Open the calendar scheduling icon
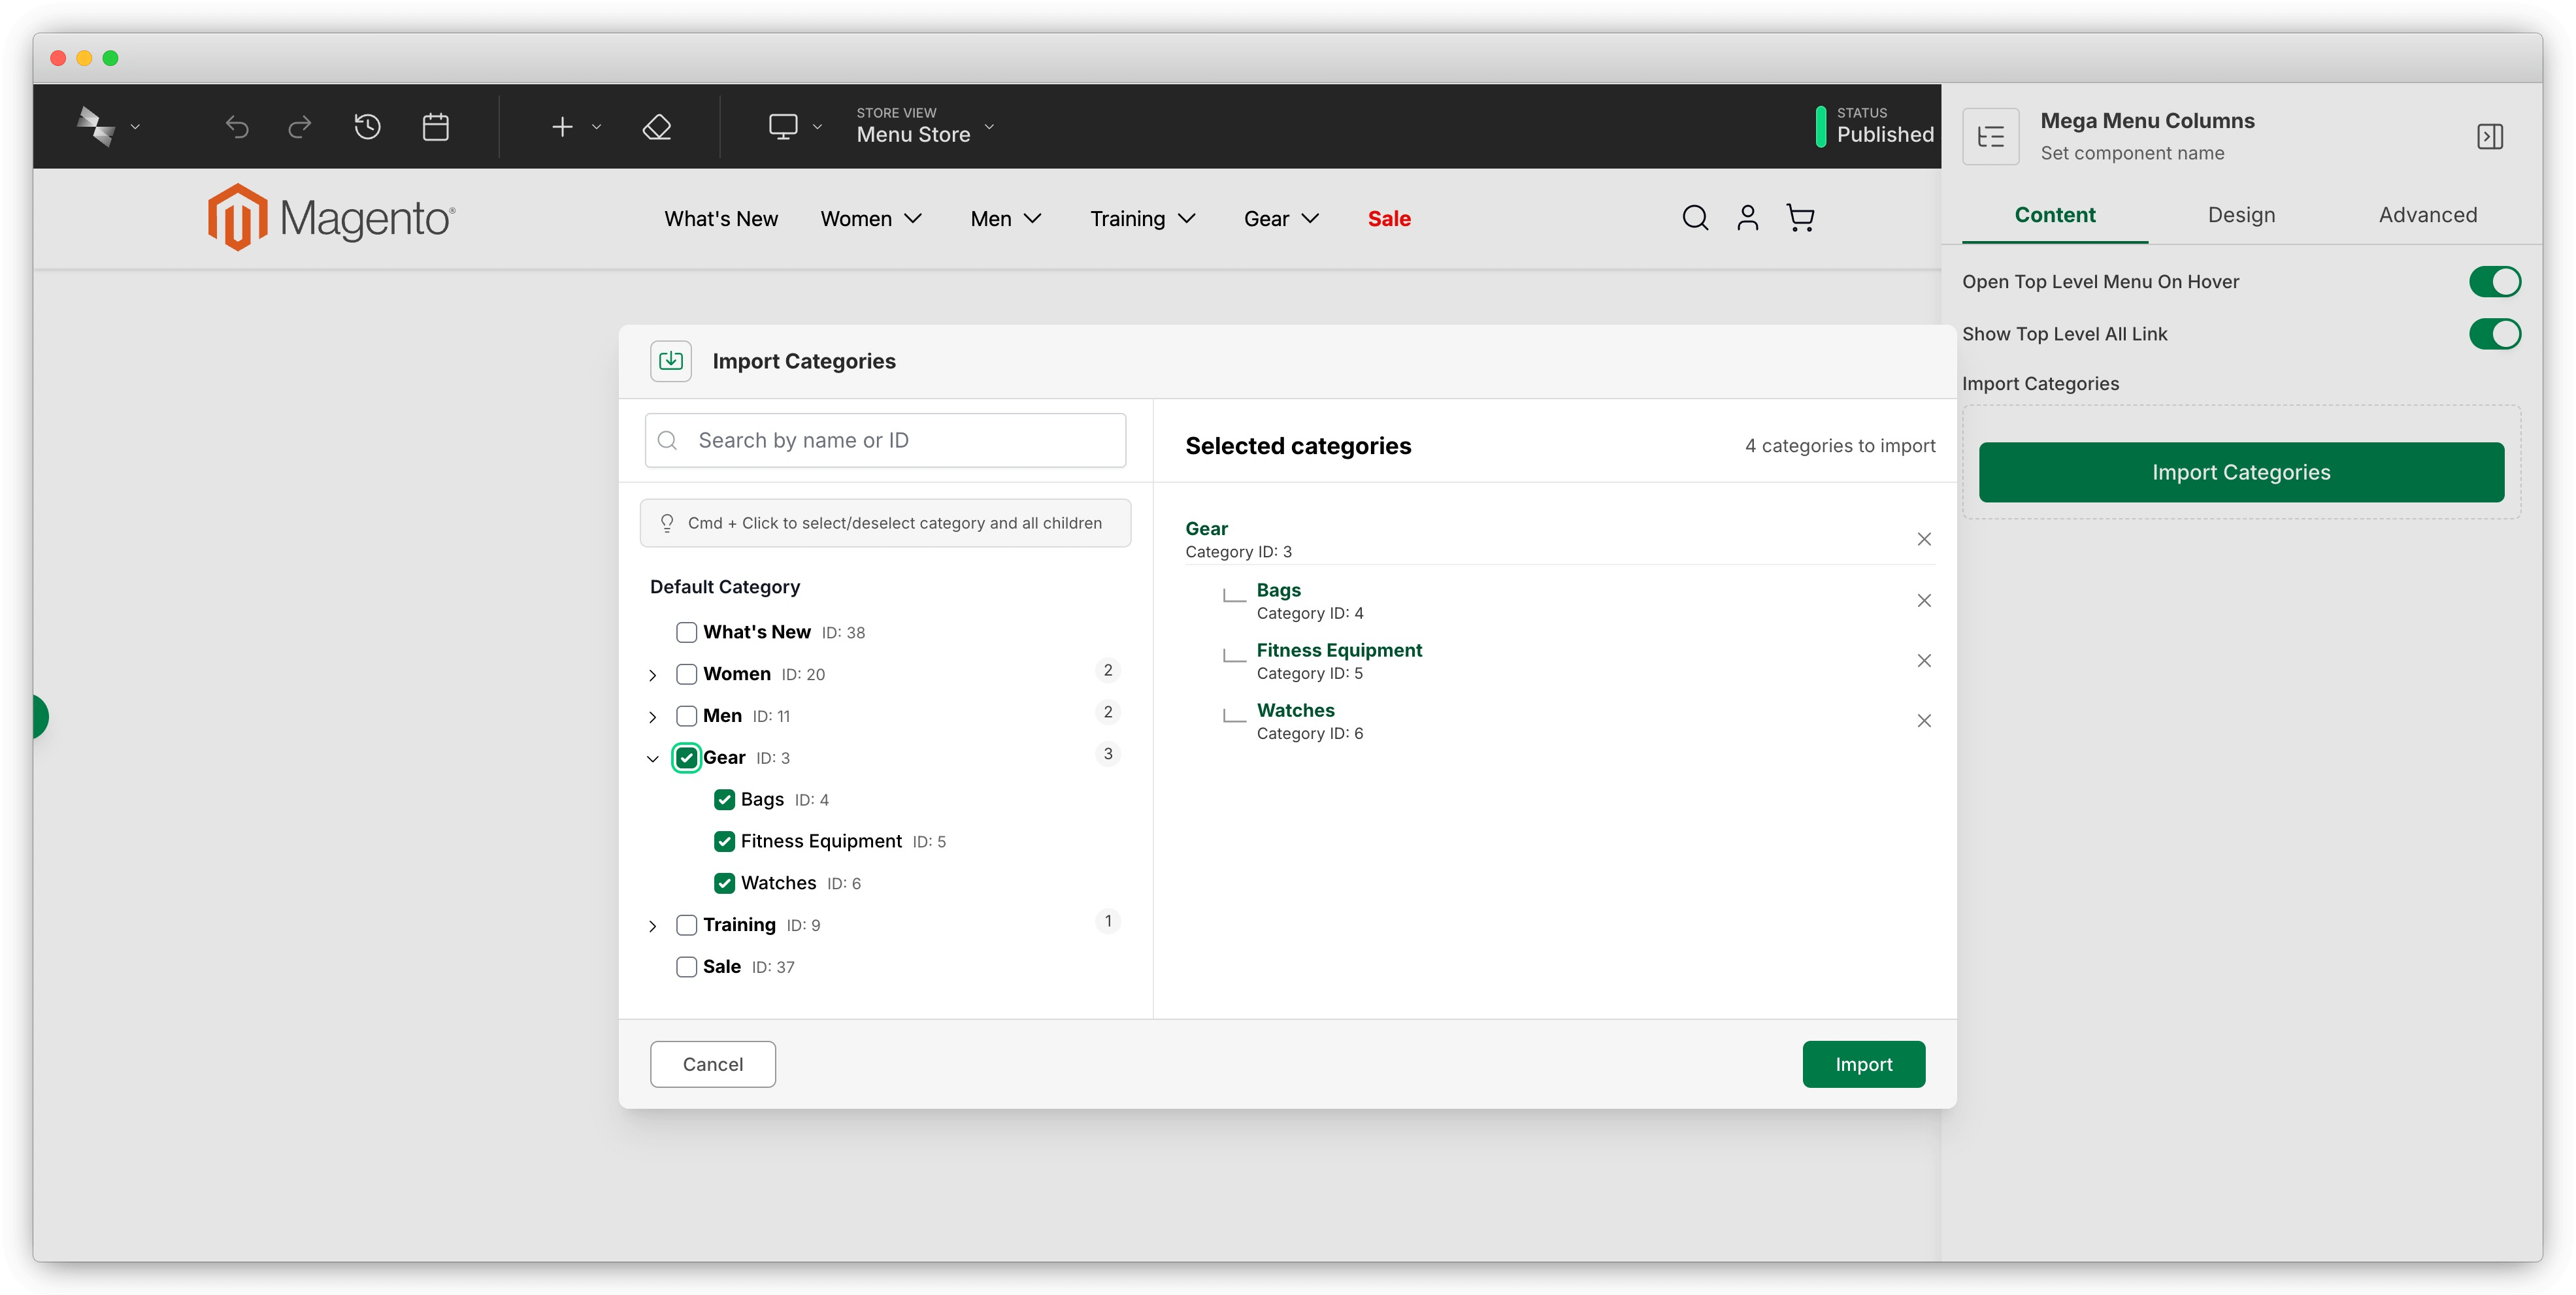The height and width of the screenshot is (1295, 2576). coord(436,127)
